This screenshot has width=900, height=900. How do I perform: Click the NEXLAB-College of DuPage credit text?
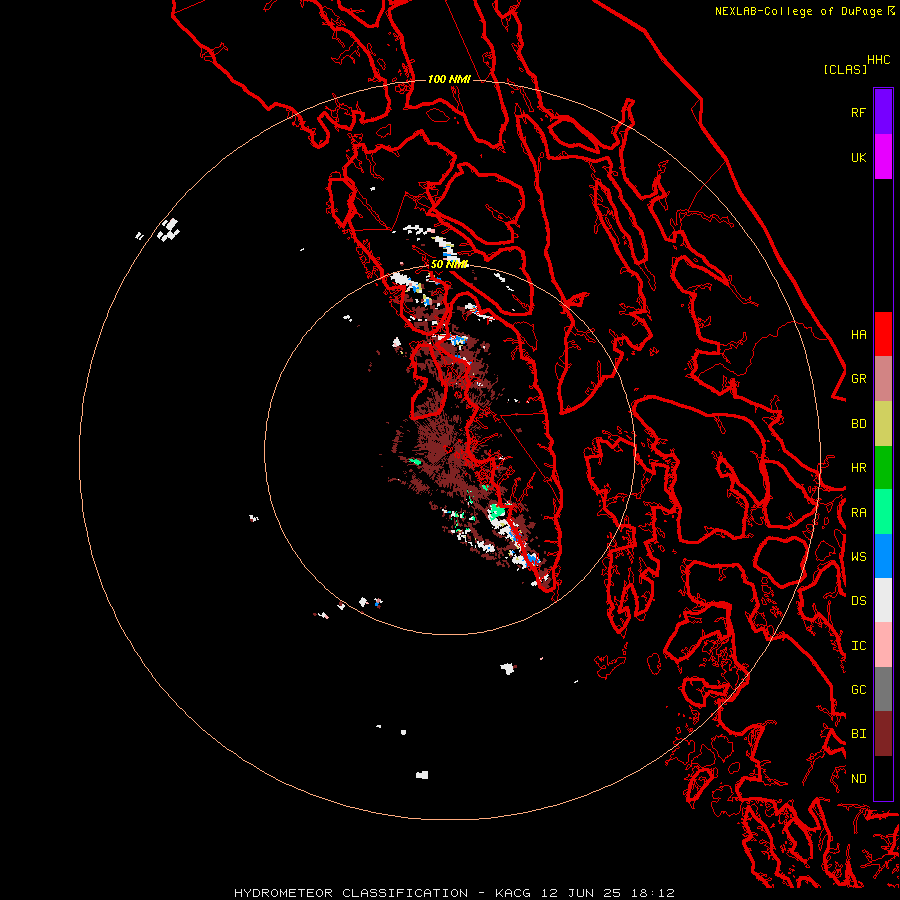pyautogui.click(x=798, y=11)
